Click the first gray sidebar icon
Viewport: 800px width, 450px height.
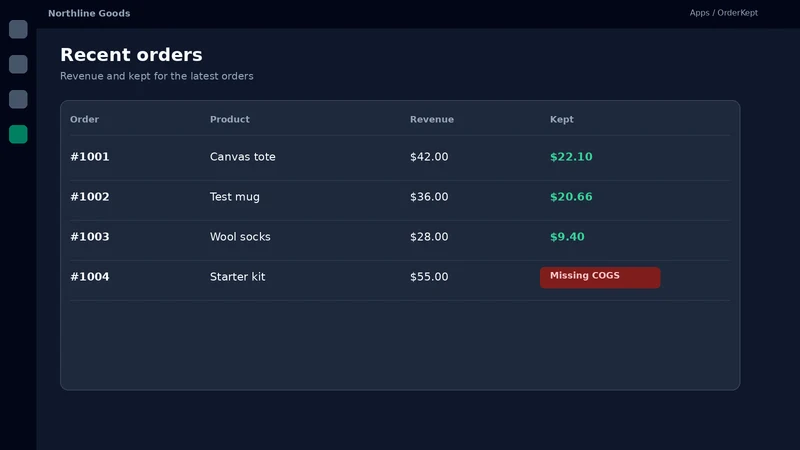[18, 29]
